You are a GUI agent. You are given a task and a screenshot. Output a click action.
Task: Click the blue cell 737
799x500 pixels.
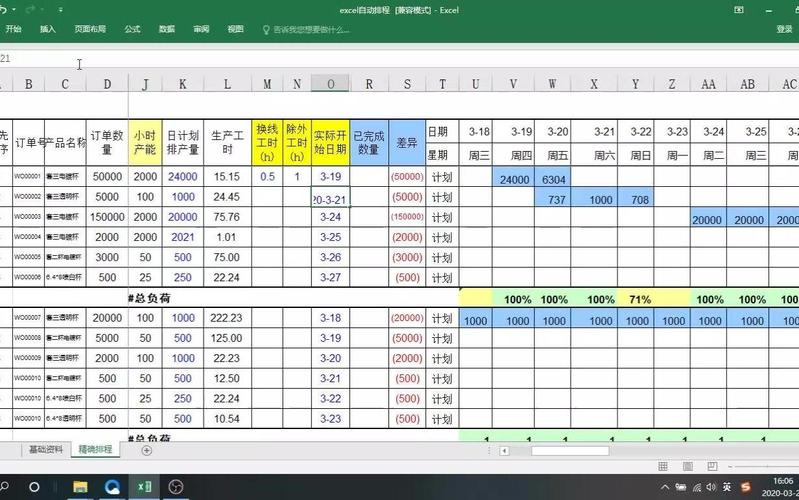[x=553, y=197]
